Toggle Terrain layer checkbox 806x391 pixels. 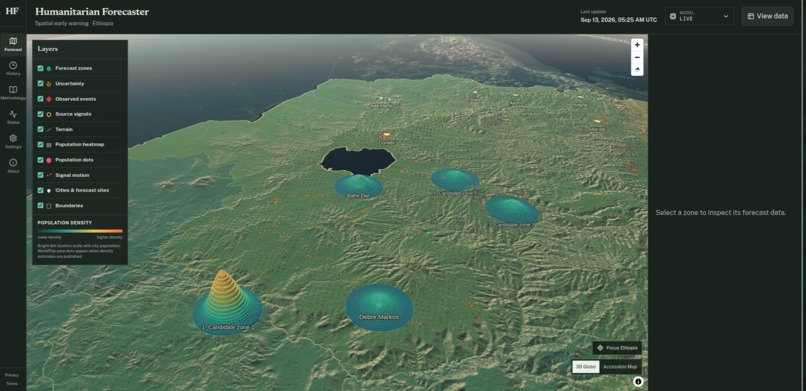[x=41, y=129]
